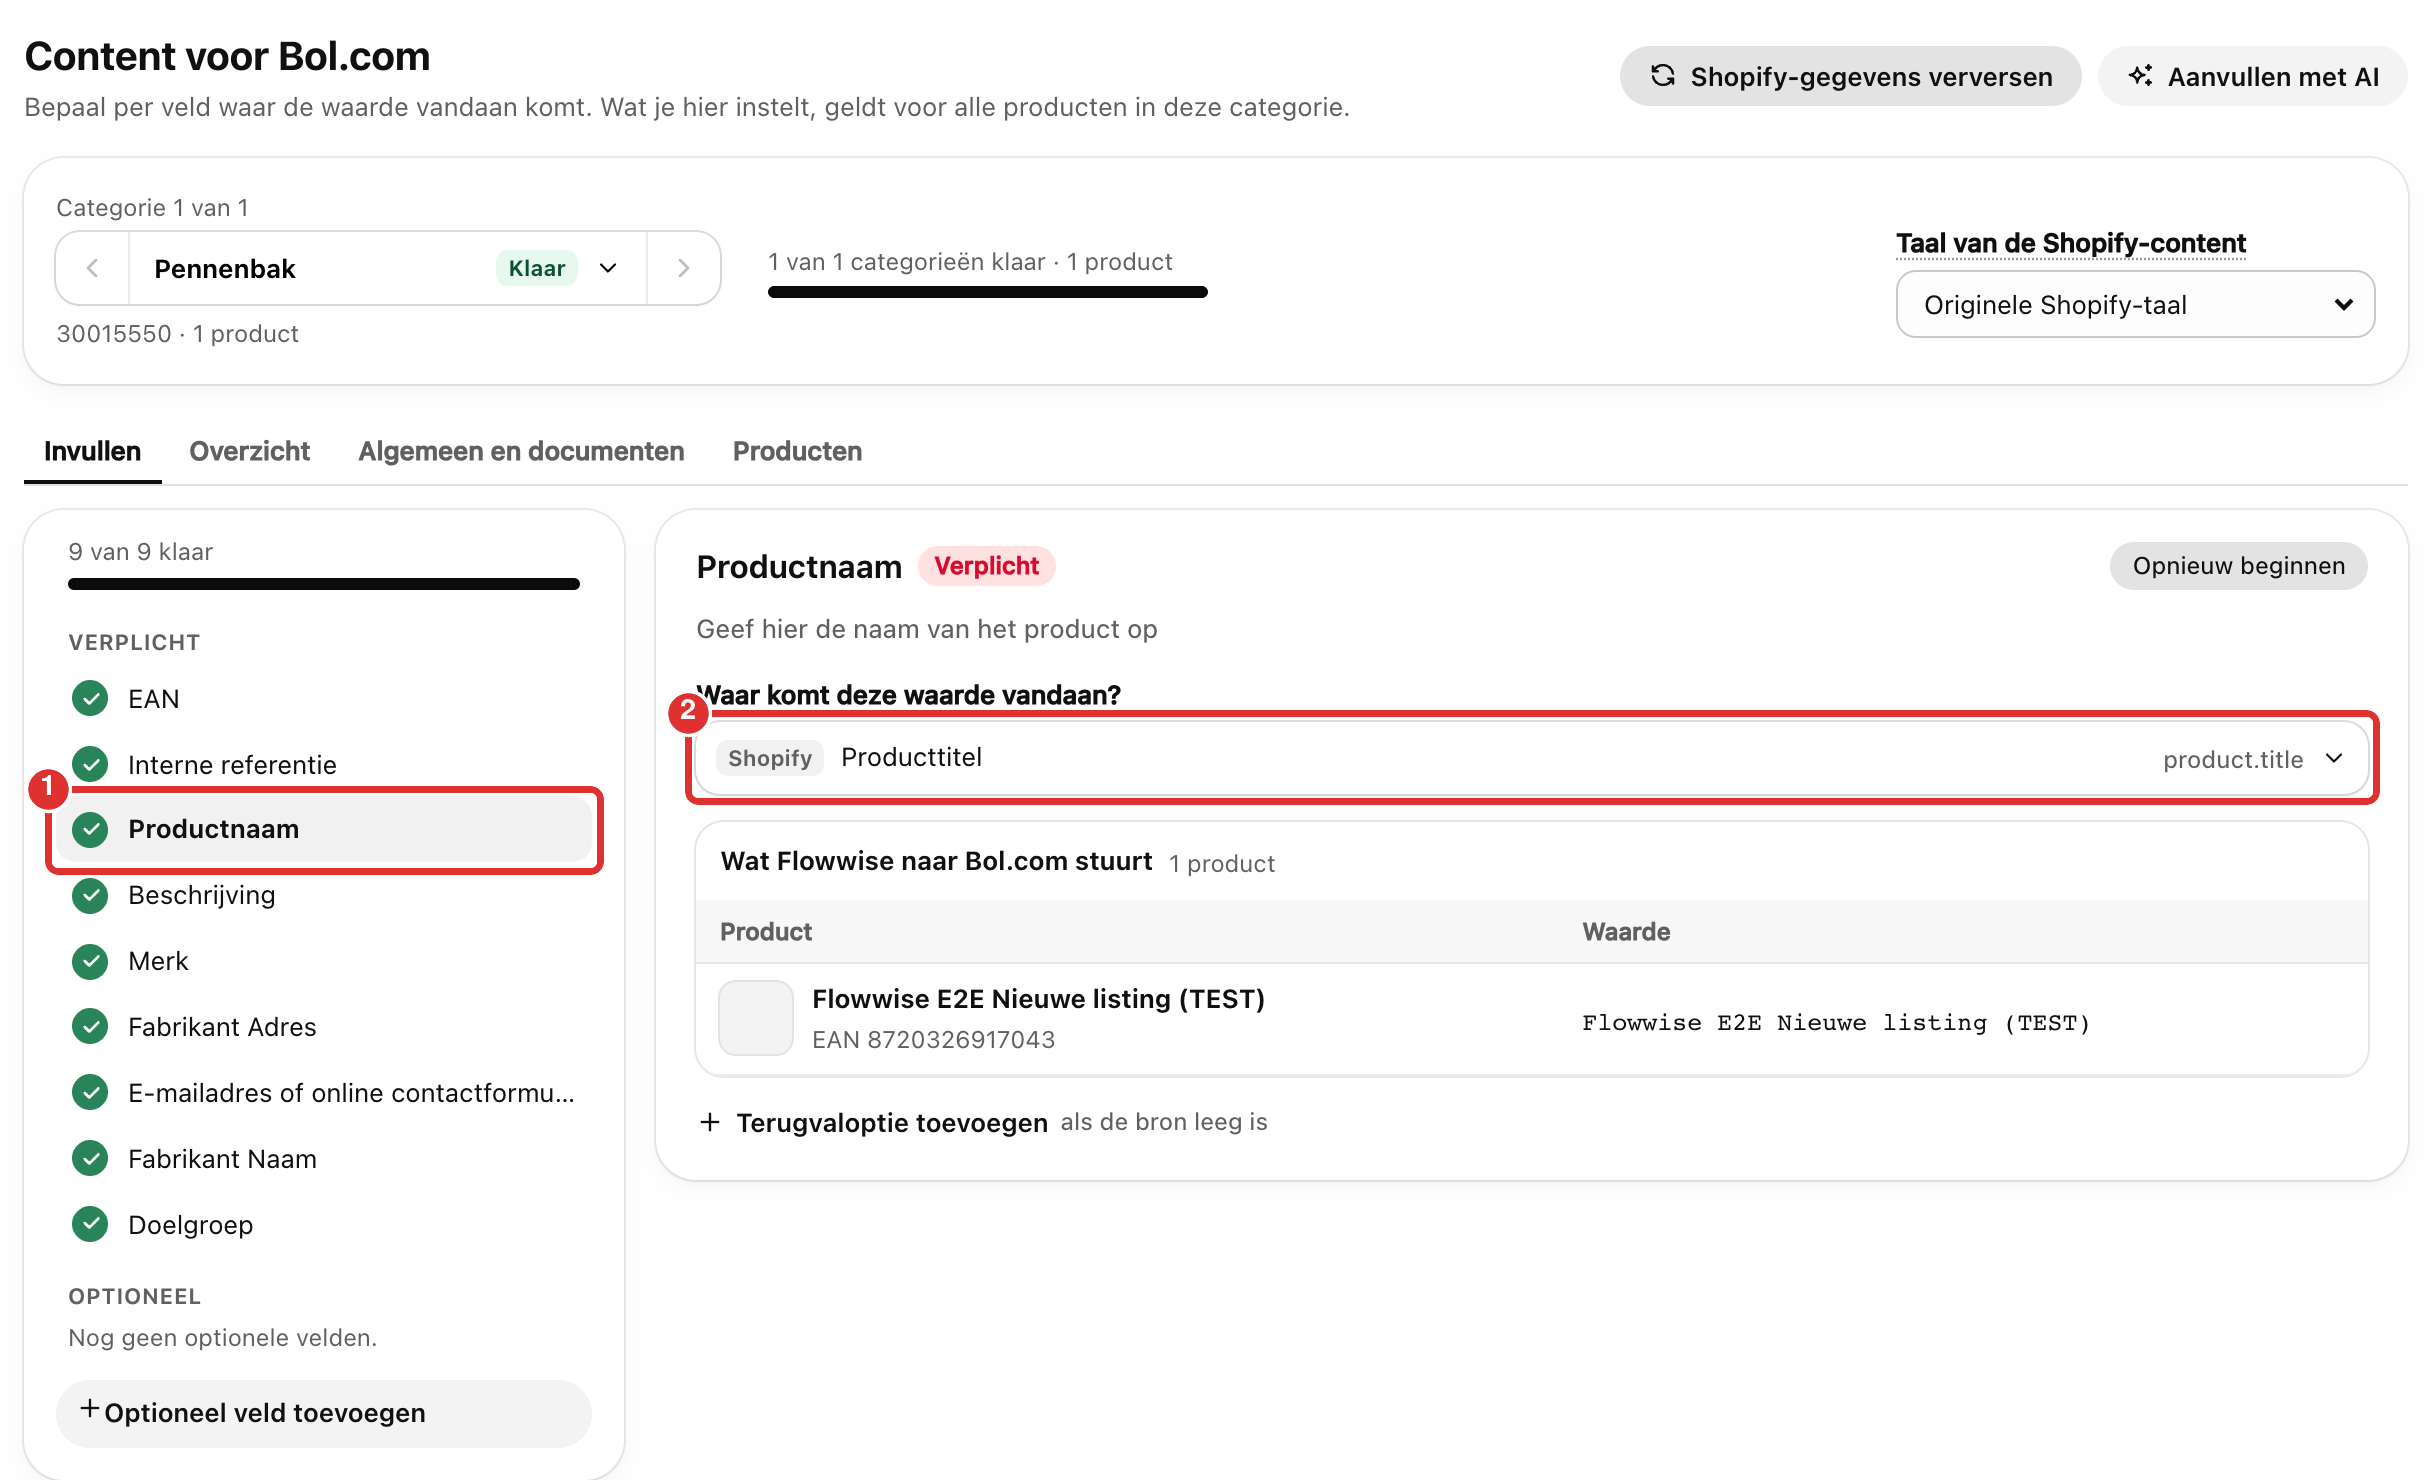
Task: Click the EAN 8720326917043 text
Action: (x=933, y=1040)
